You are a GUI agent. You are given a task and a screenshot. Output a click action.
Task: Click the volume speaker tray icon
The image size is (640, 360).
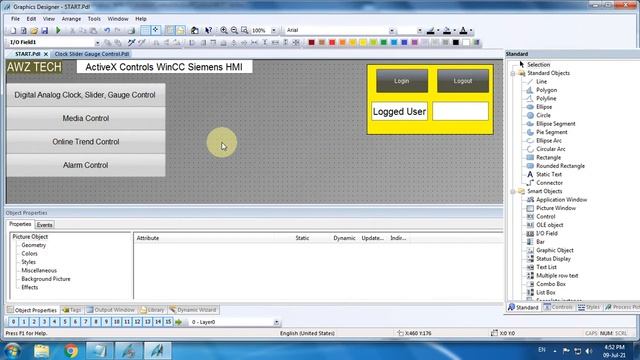[589, 351]
